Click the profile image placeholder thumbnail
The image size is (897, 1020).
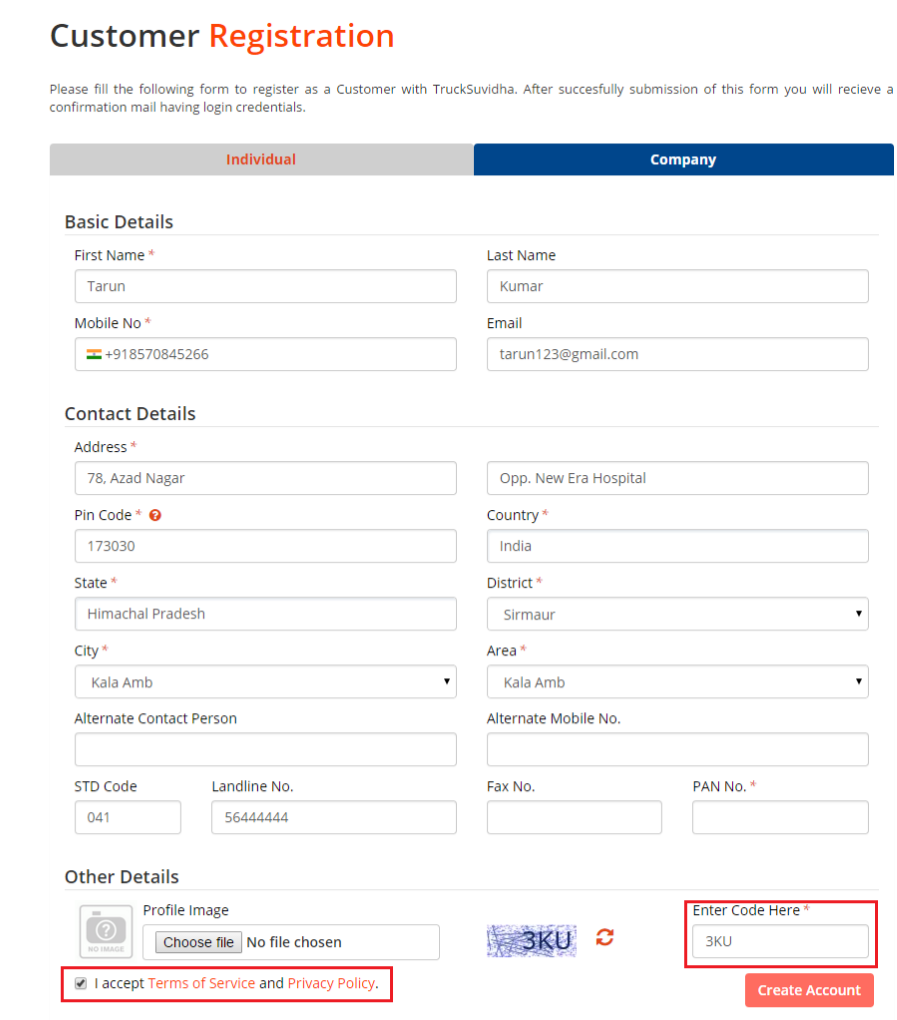106,931
